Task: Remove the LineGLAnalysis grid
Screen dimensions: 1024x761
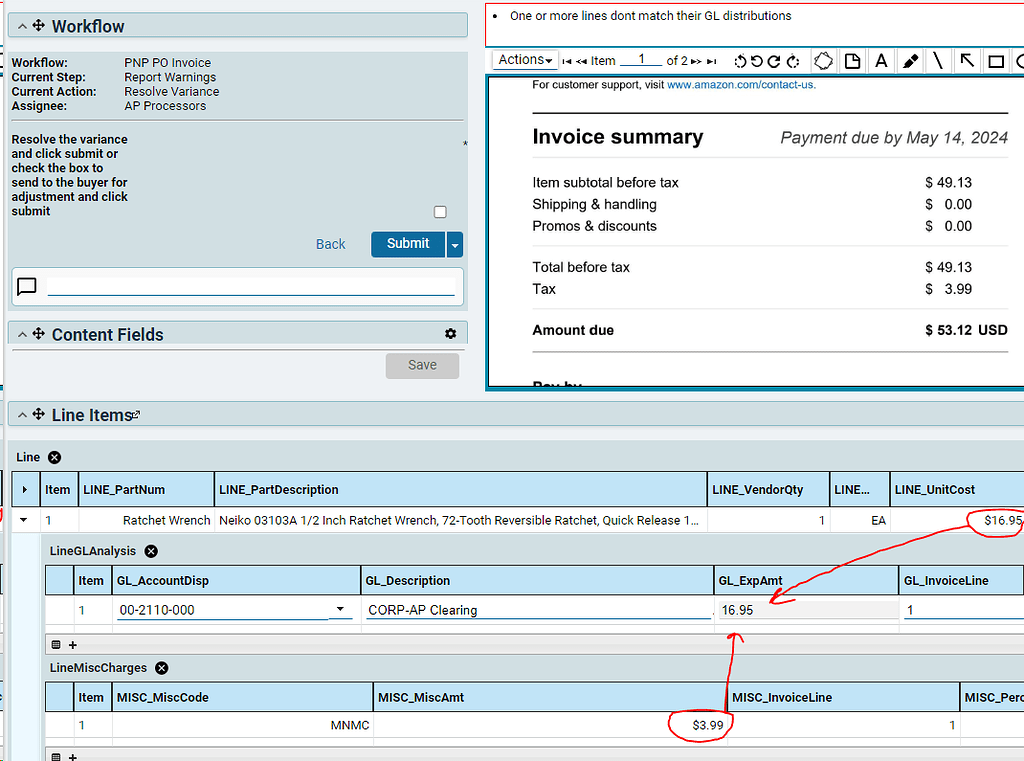Action: [151, 551]
